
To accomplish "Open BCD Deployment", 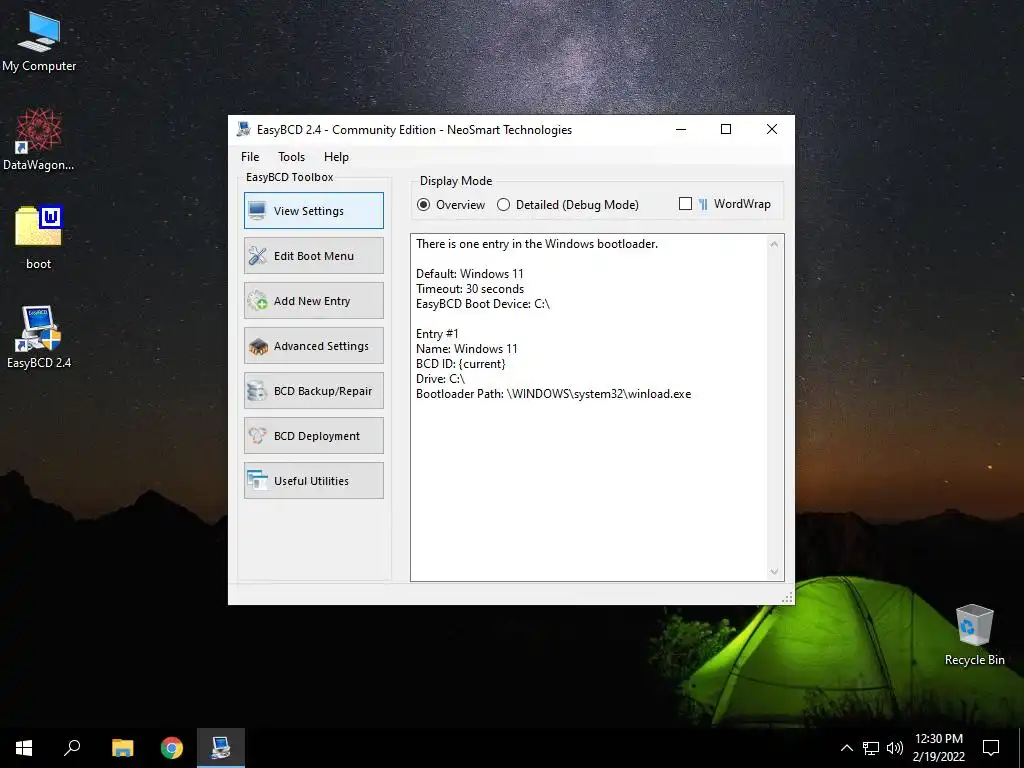I will coord(314,436).
